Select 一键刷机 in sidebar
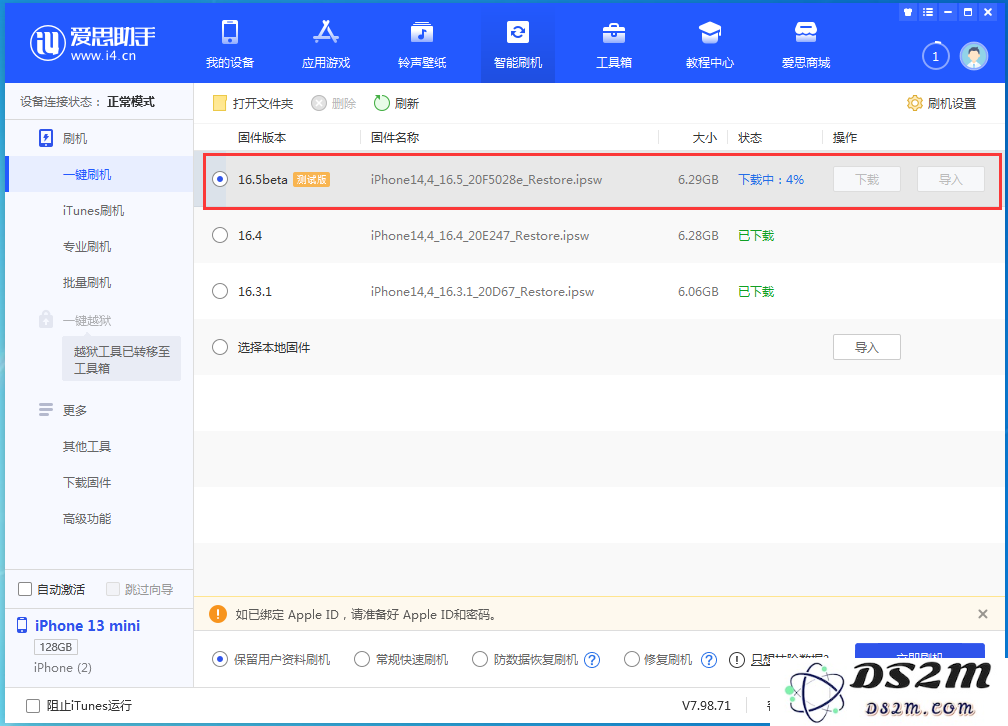The height and width of the screenshot is (726, 1008). [x=87, y=174]
